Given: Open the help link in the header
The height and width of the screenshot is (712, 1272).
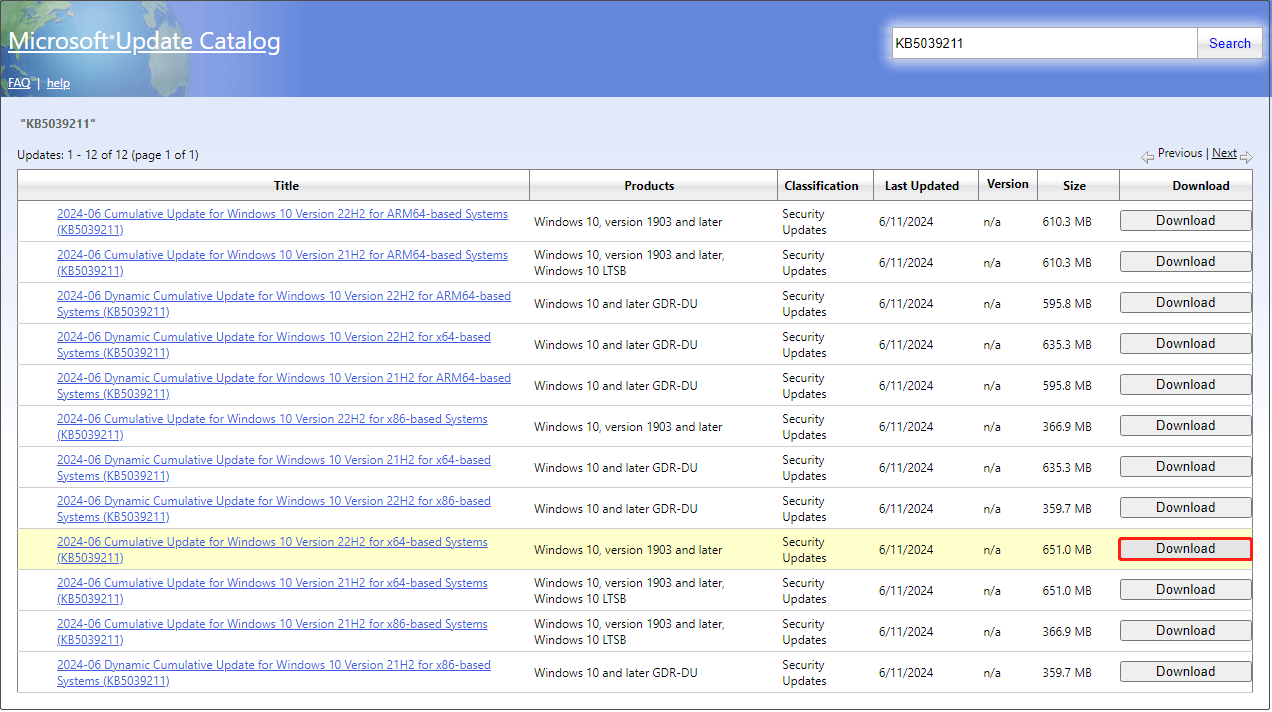Looking at the screenshot, I should coord(58,83).
